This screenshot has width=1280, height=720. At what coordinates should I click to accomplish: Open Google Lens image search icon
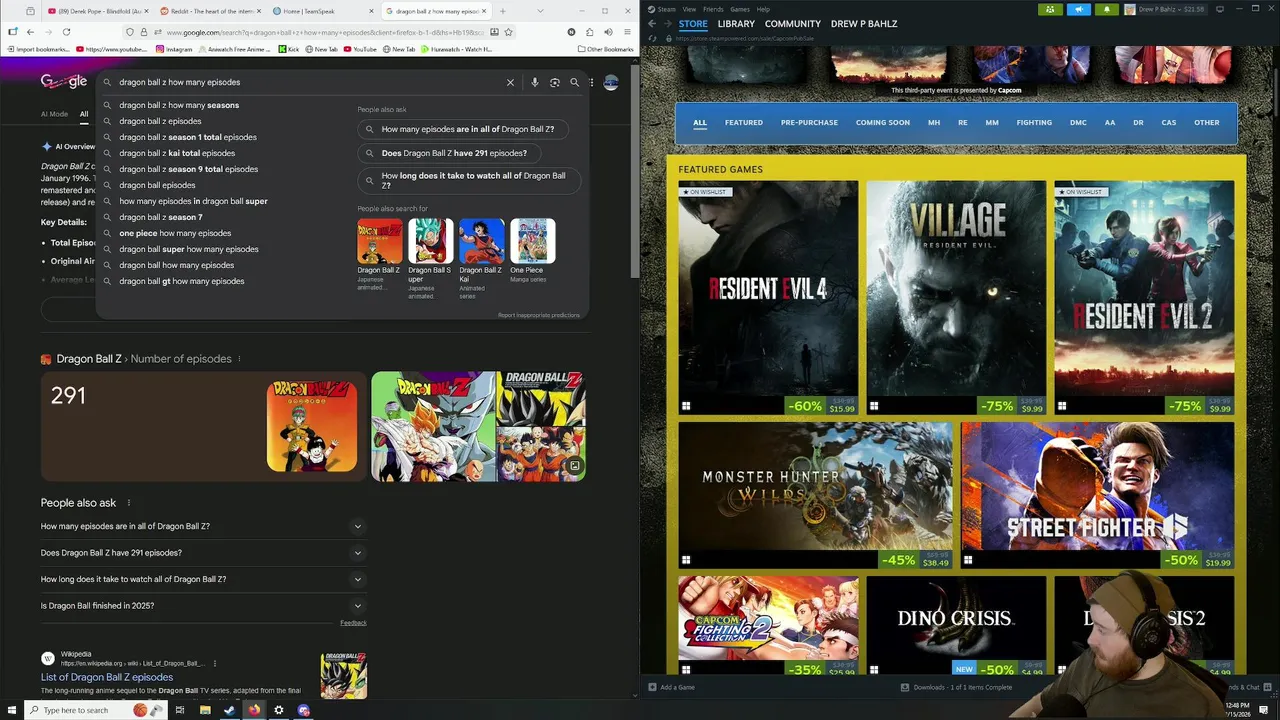pyautogui.click(x=555, y=82)
